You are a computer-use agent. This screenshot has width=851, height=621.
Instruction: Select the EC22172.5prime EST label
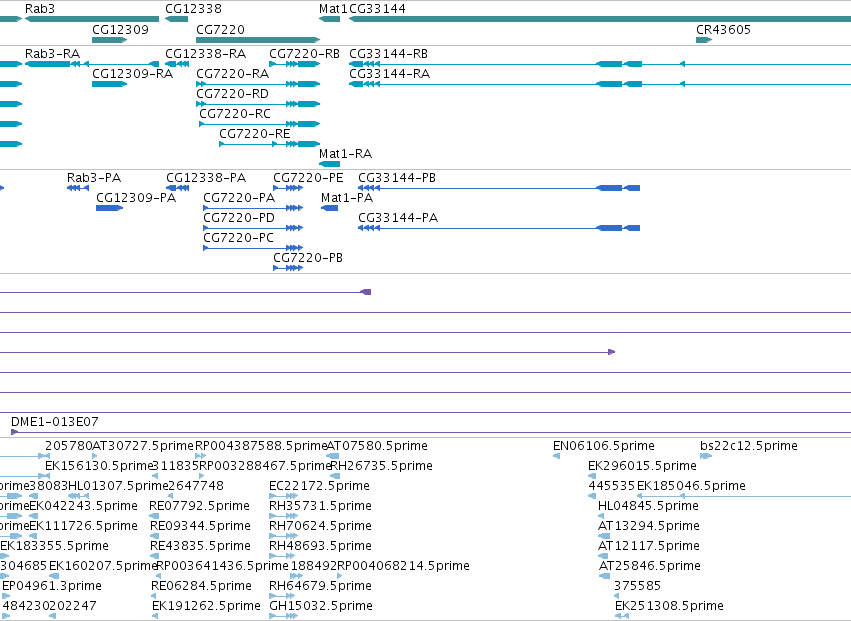tap(320, 486)
